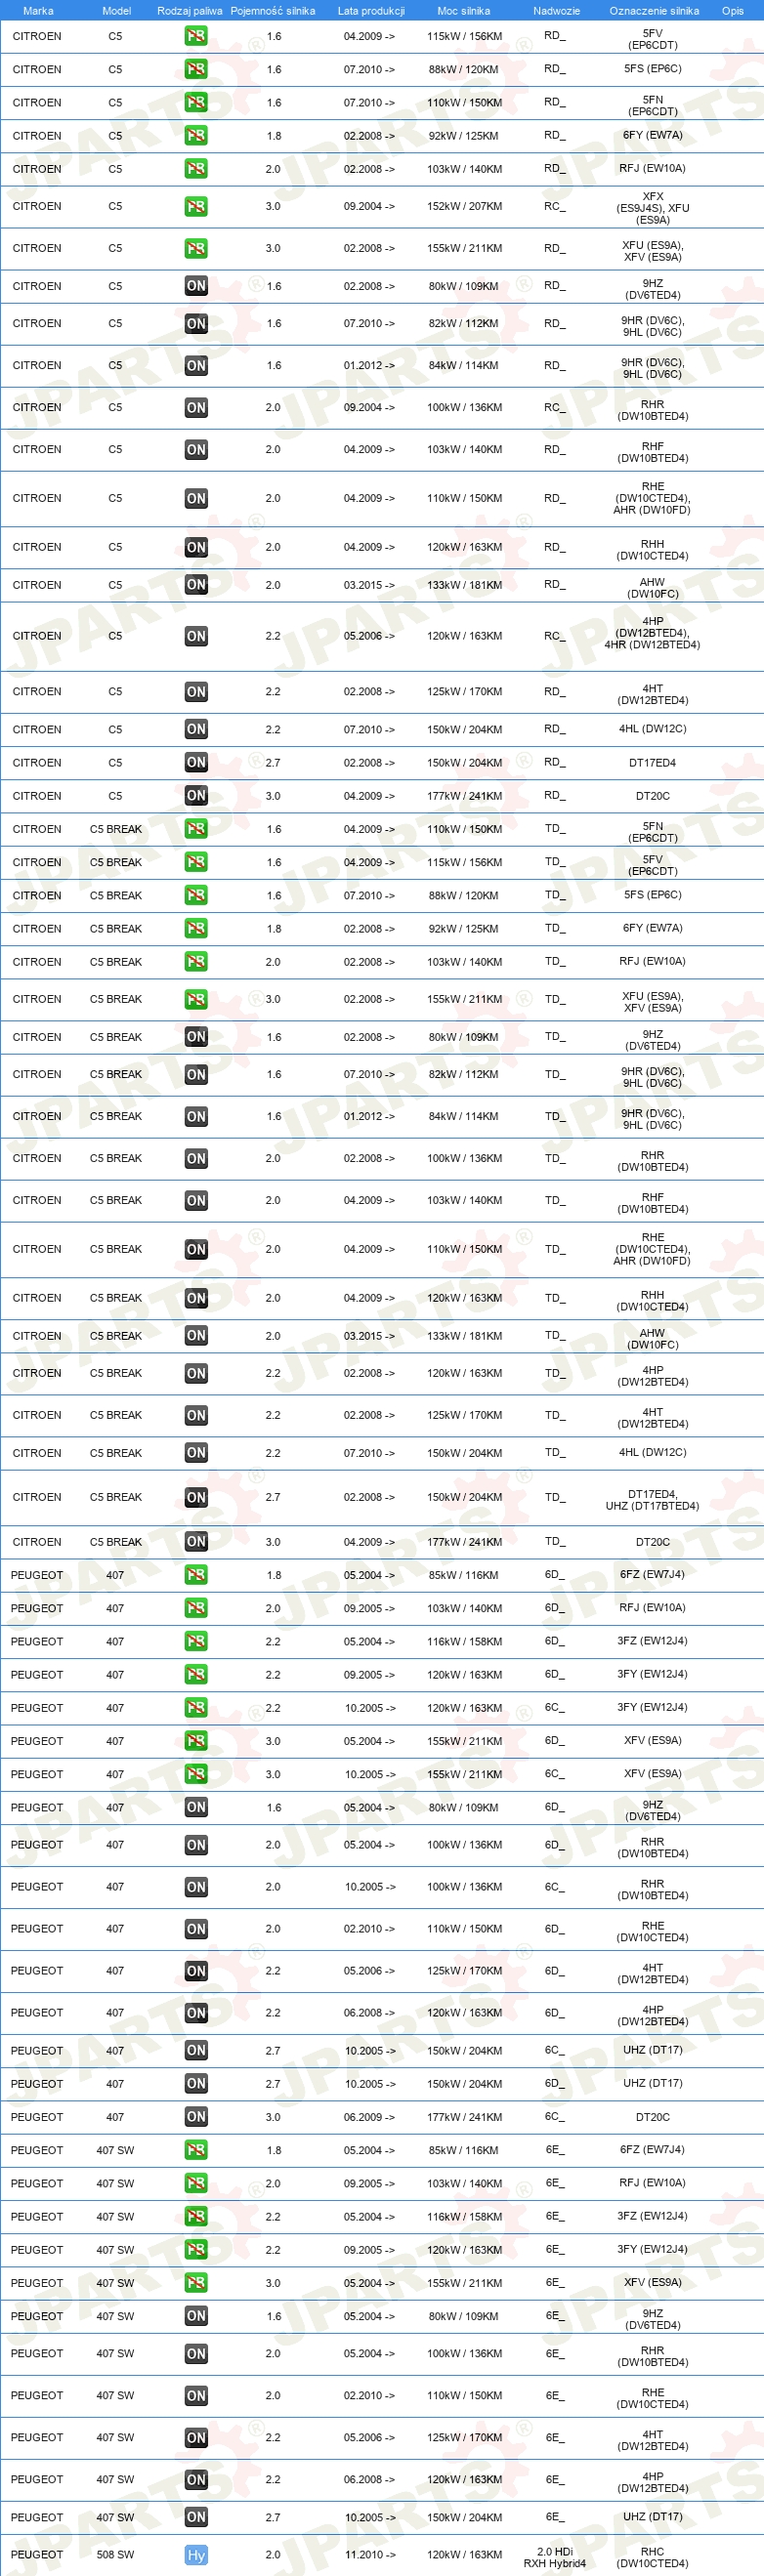This screenshot has width=764, height=2576.
Task: Click diesel ON badge in Peugeot 407 6C_ RHR row
Action: pyautogui.click(x=196, y=1887)
